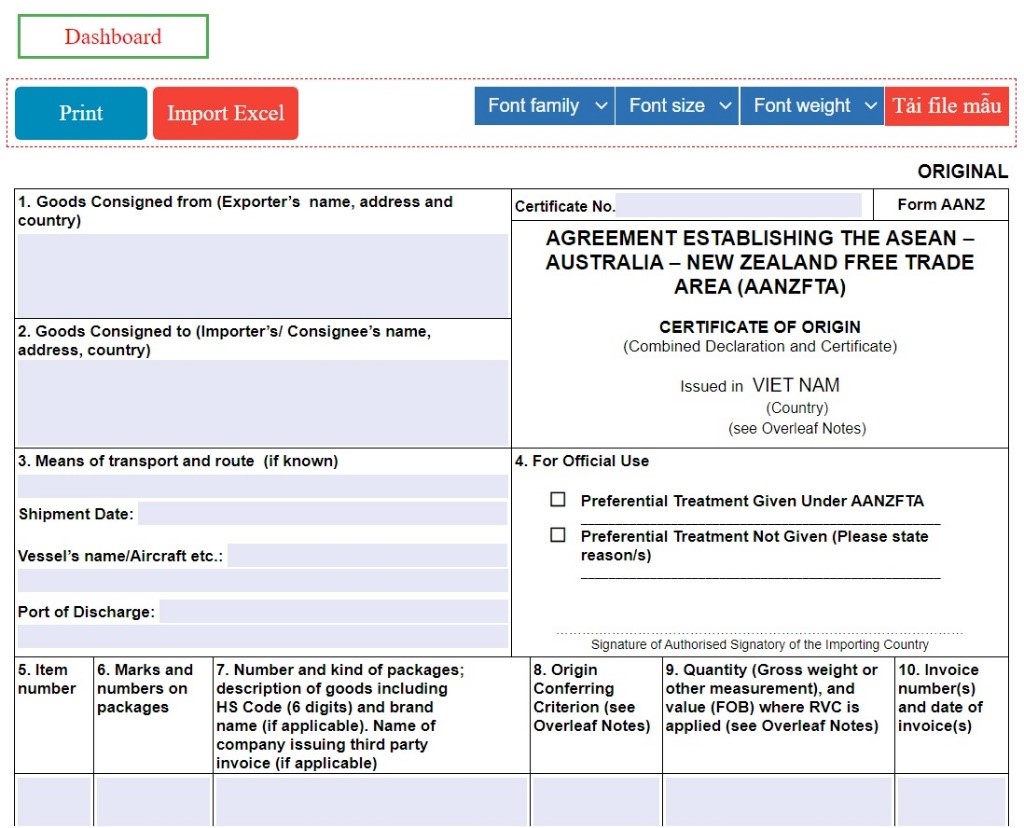Tick the Preferential Treatment Not Given checkbox
The image size is (1024, 828).
[x=558, y=536]
